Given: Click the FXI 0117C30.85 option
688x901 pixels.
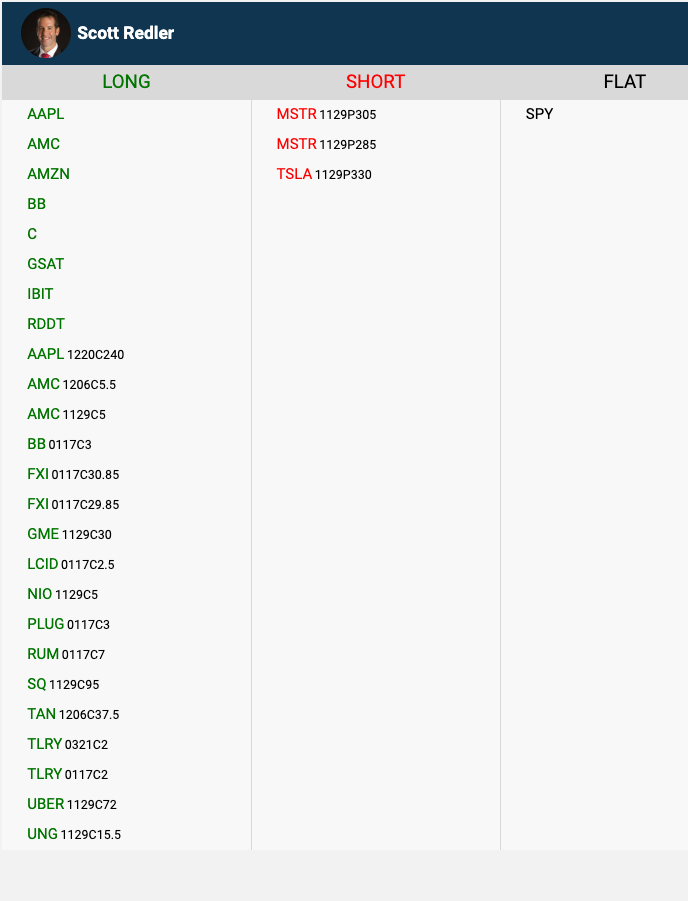Looking at the screenshot, I should [x=73, y=474].
